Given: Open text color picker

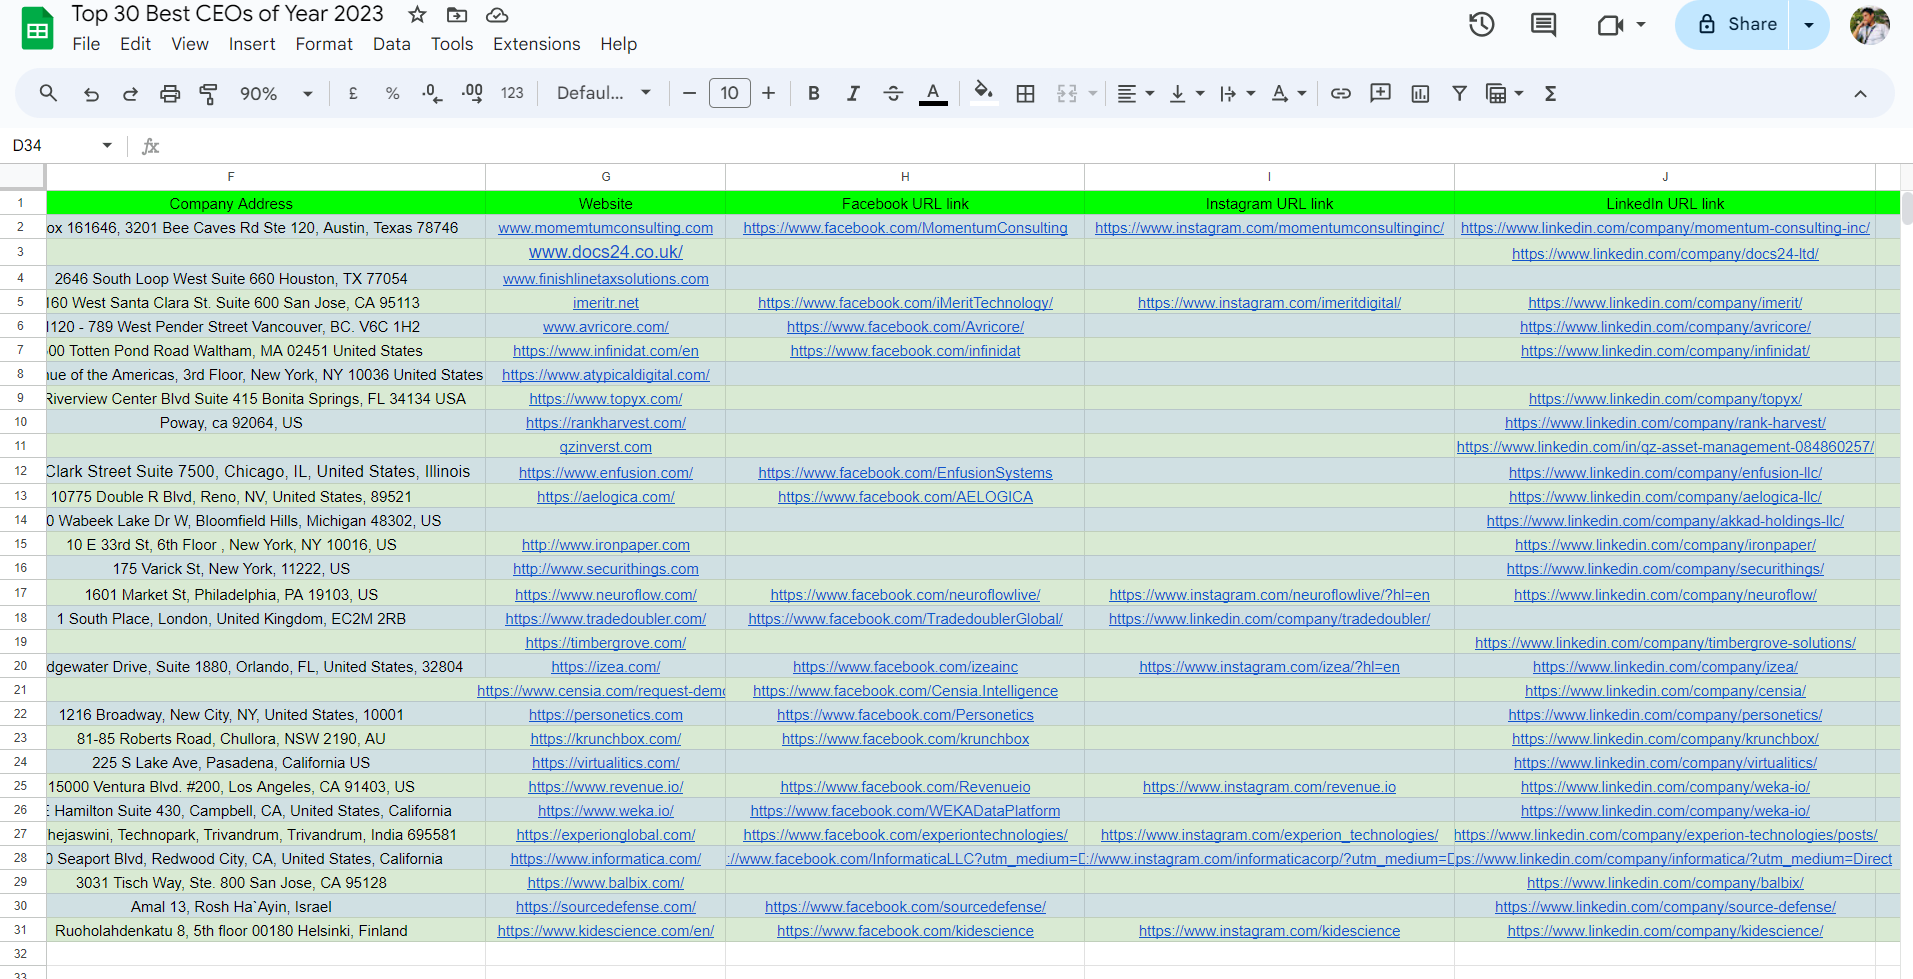Looking at the screenshot, I should coord(933,93).
